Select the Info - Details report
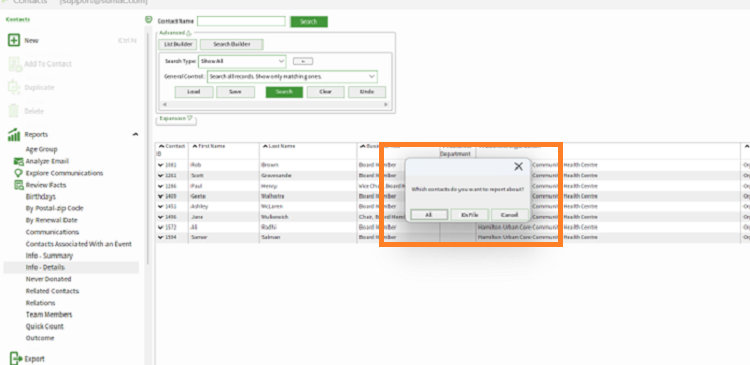Image resolution: width=750 pixels, height=365 pixels. 71,267
